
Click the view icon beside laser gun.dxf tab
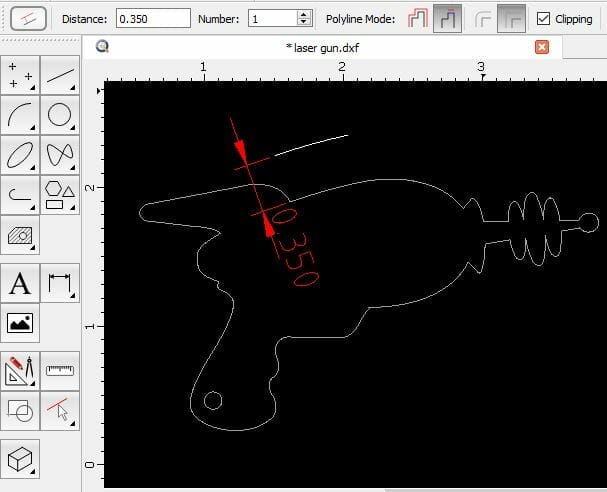tap(102, 46)
